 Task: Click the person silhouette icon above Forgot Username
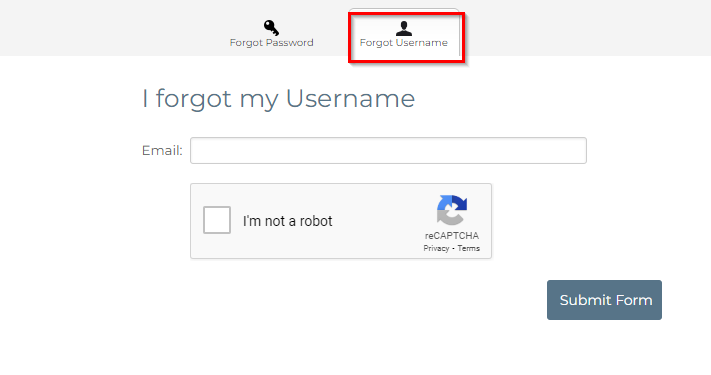point(404,28)
